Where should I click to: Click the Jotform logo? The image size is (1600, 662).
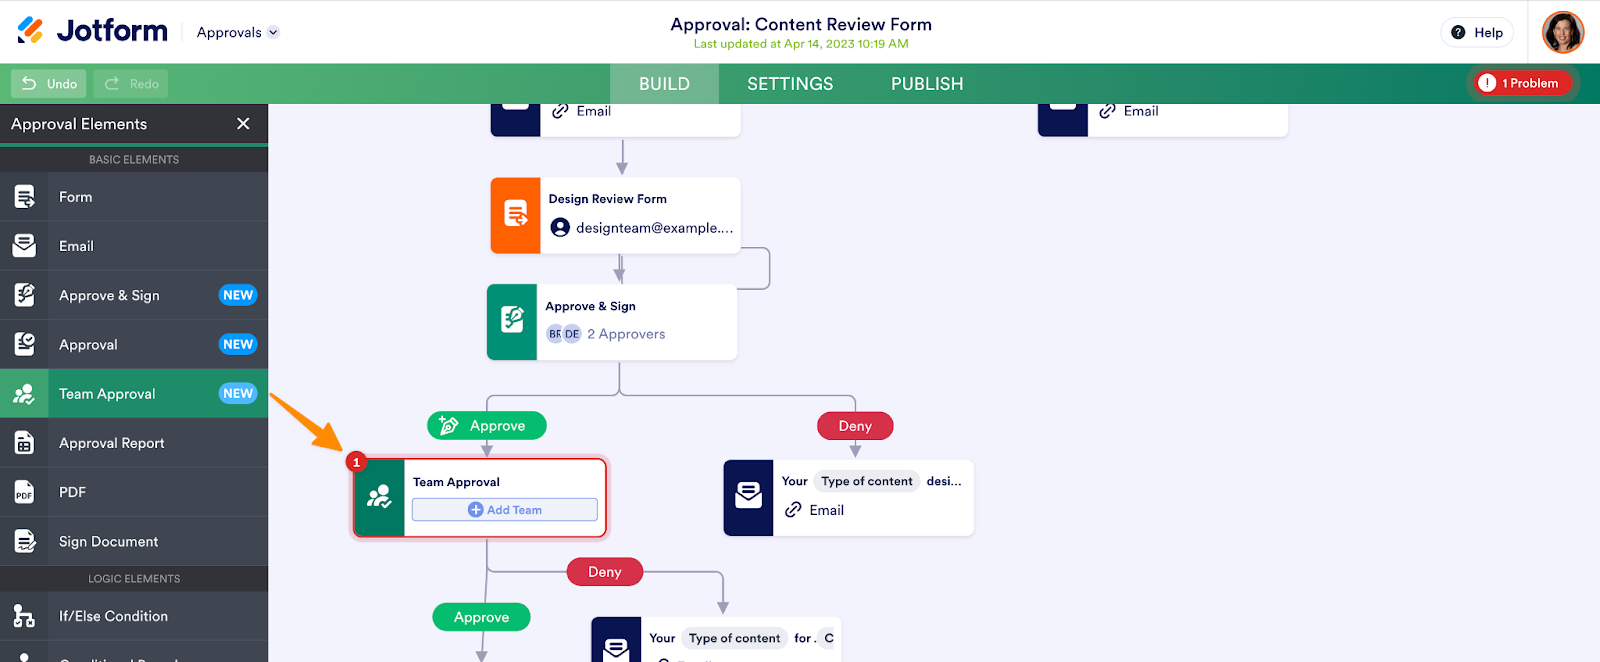(x=92, y=31)
